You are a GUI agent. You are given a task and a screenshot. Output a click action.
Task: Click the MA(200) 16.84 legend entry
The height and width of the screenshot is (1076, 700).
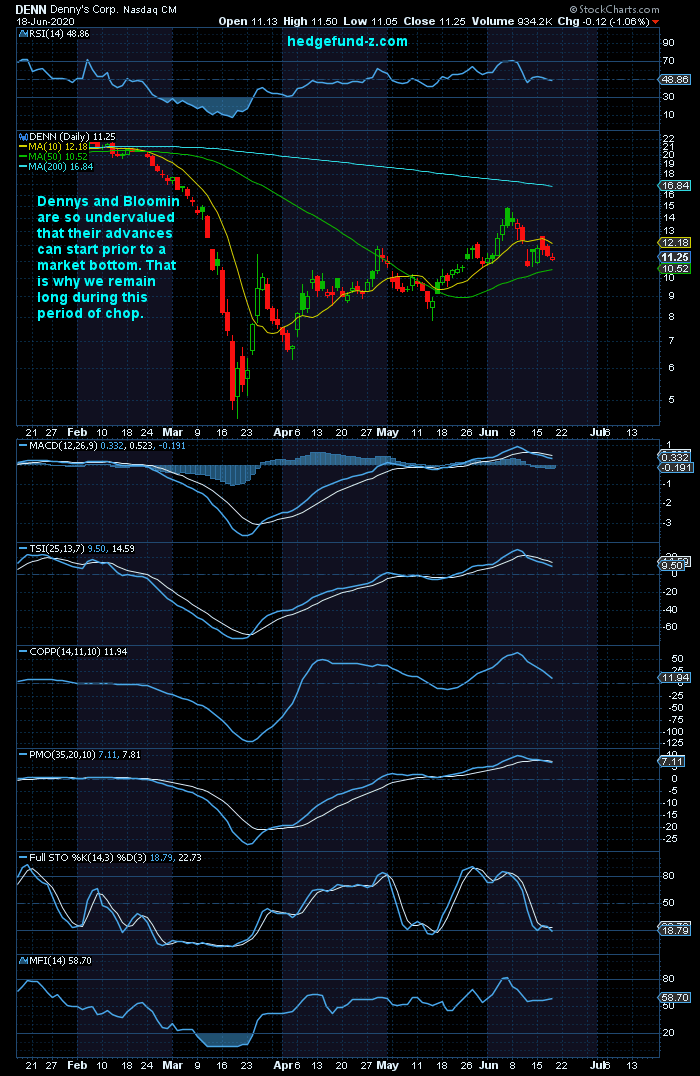tap(56, 166)
